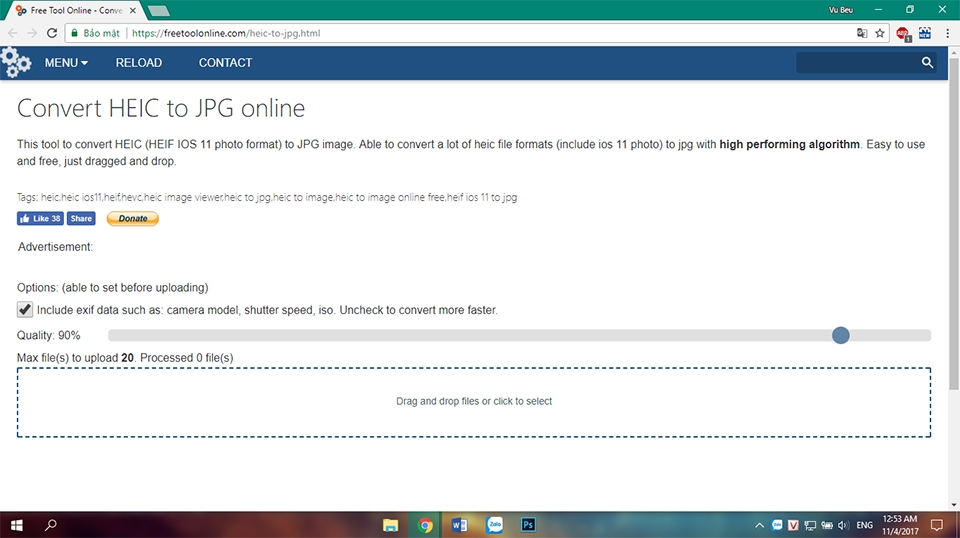
Task: Click the battery tray icon
Action: (x=827, y=525)
